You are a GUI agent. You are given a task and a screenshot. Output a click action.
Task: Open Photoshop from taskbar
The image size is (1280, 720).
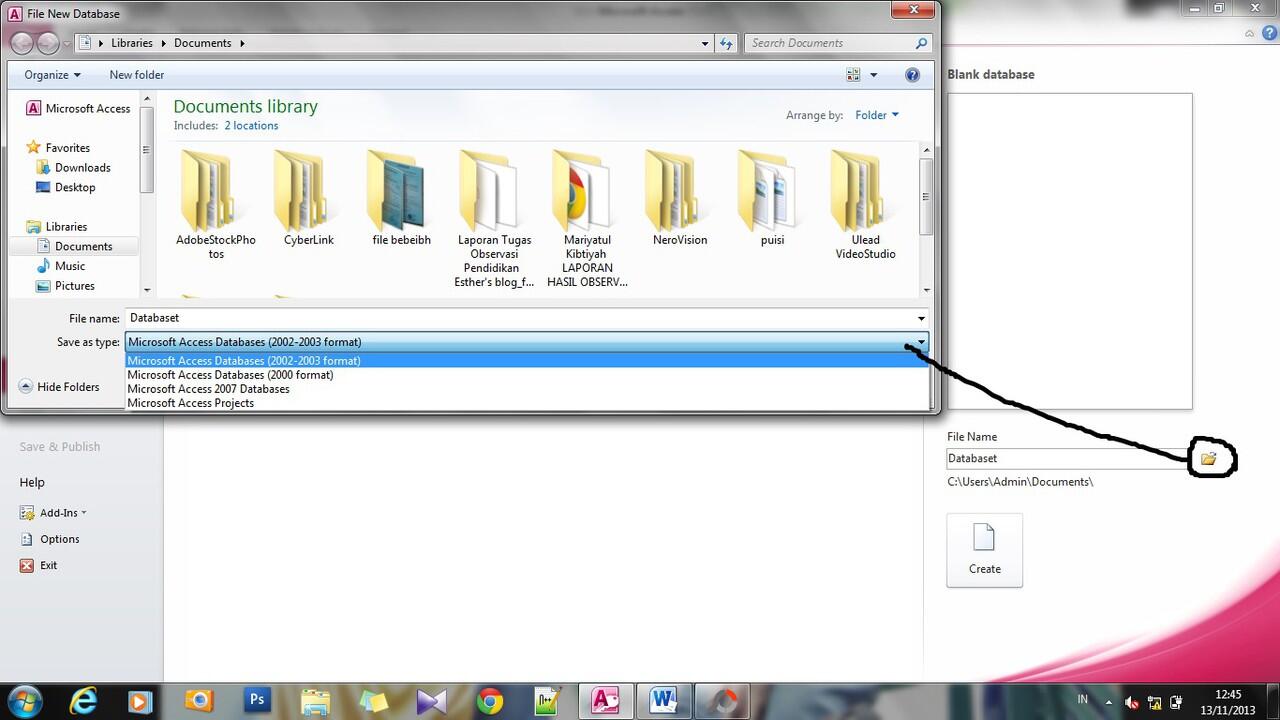(x=257, y=701)
